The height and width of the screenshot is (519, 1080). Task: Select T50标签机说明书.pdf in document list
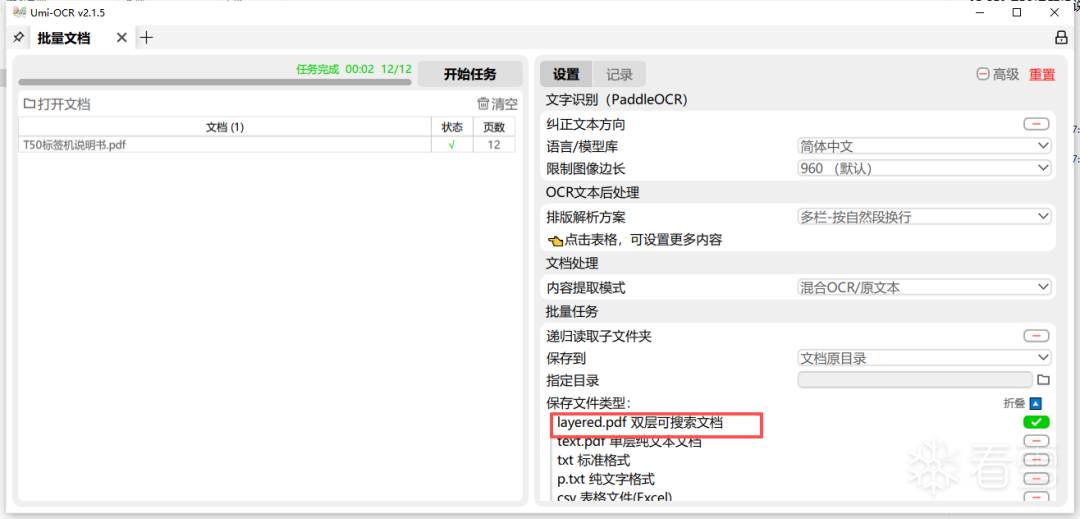tap(75, 145)
